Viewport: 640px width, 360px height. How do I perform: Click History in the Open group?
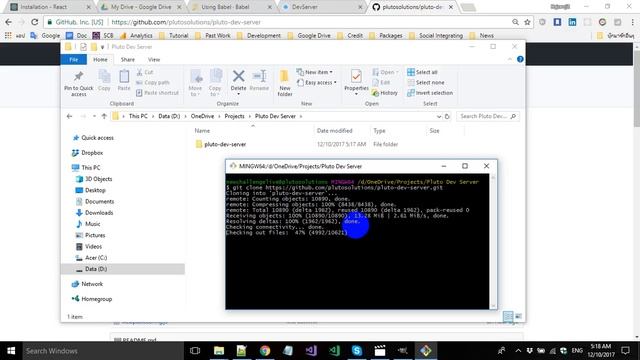click(x=384, y=93)
